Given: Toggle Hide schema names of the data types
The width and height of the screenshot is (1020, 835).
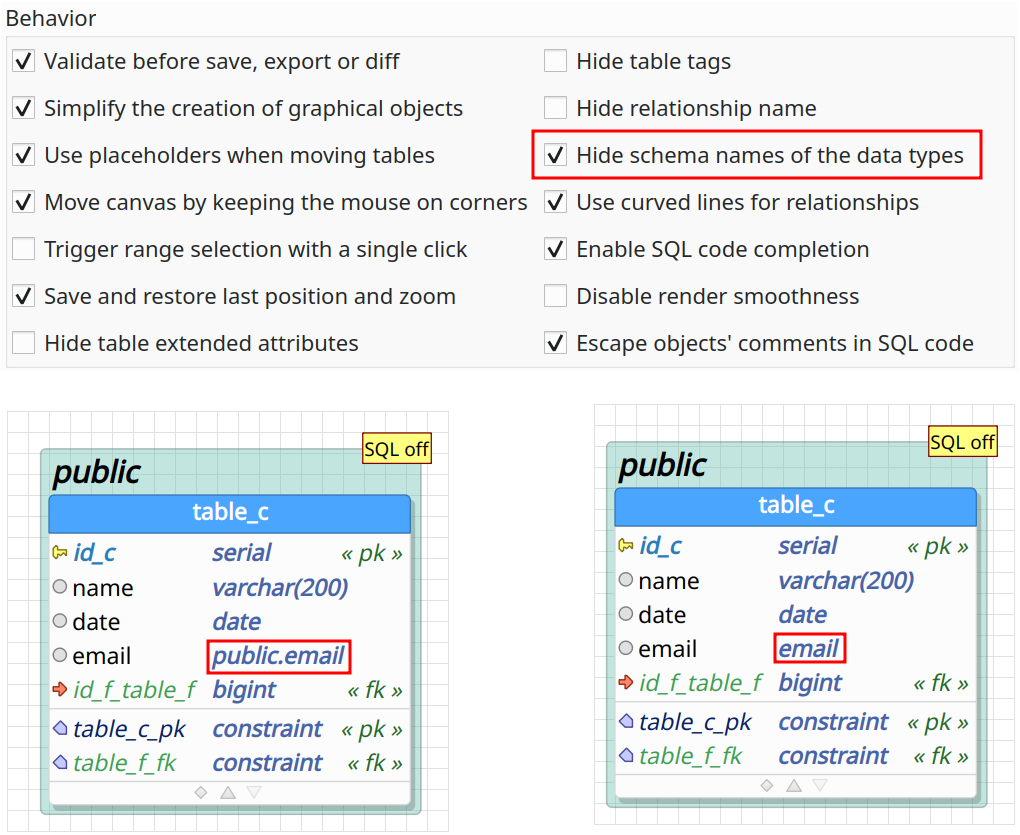Looking at the screenshot, I should [x=556, y=155].
